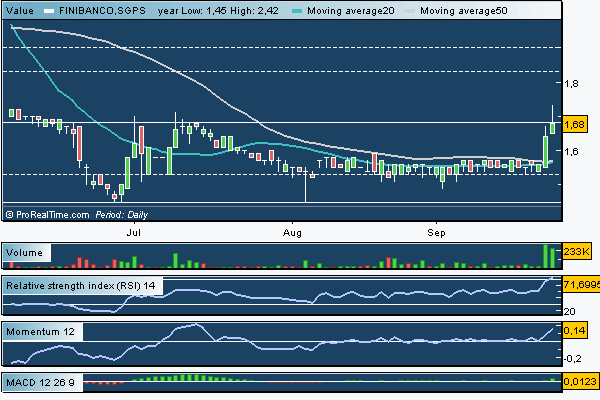Click the 'Relative strength index (RSI) 14' label
The width and height of the screenshot is (600, 400).
point(81,286)
